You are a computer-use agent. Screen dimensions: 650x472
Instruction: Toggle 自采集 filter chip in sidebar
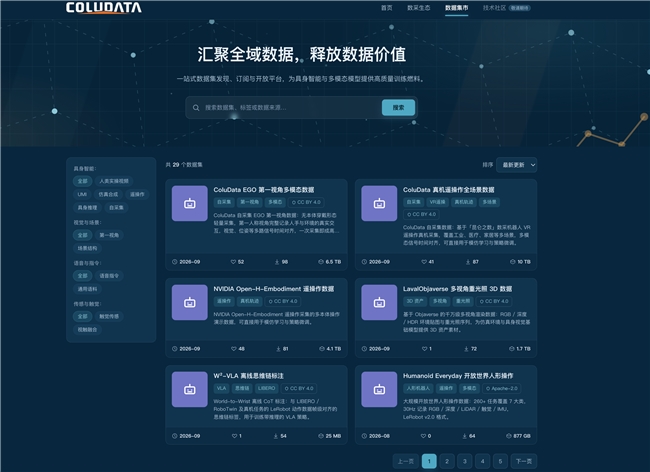pyautogui.click(x=116, y=208)
